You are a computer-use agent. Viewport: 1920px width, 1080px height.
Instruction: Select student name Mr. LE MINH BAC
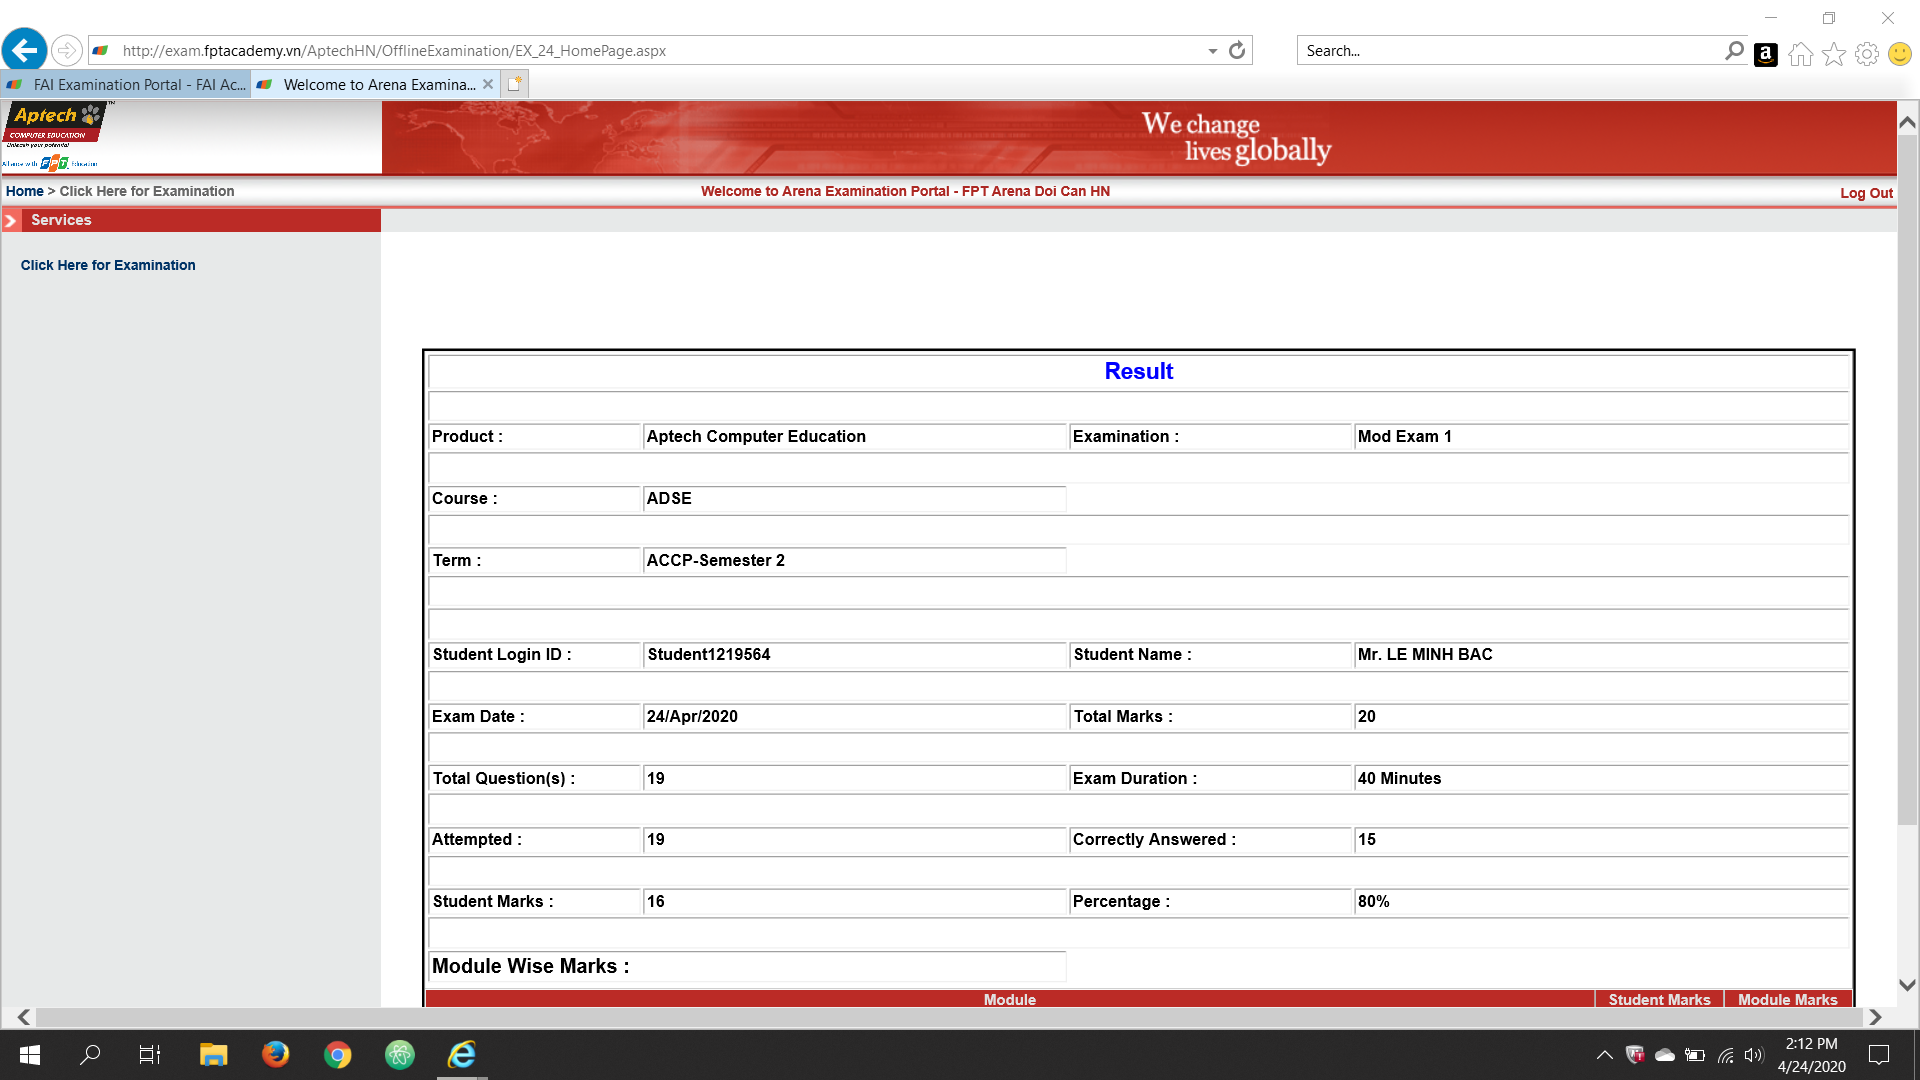[x=1425, y=655]
